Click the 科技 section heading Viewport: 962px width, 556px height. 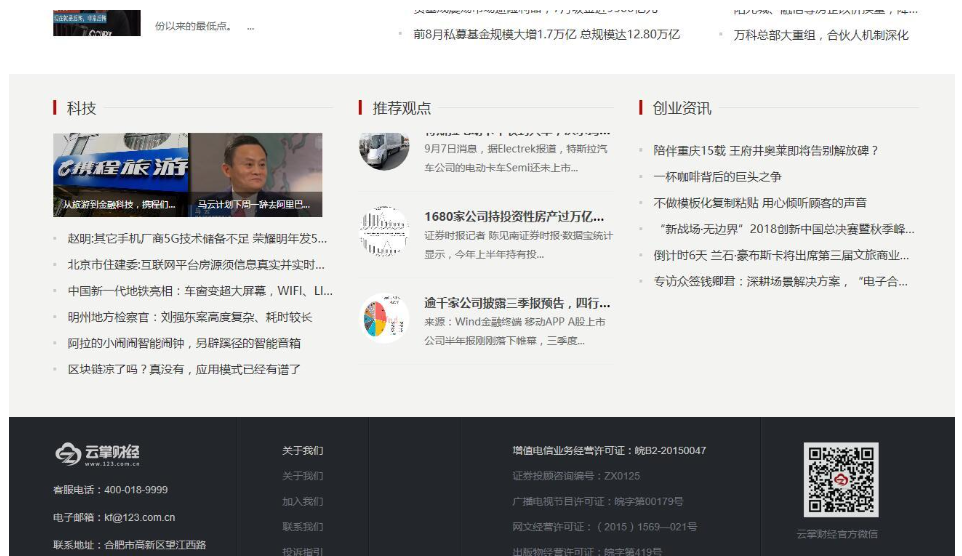[x=82, y=108]
